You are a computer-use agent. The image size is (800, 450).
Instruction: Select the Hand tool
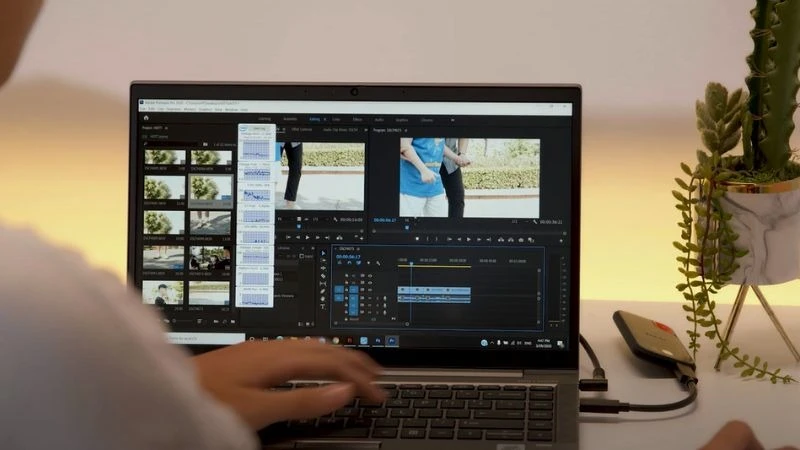point(323,299)
